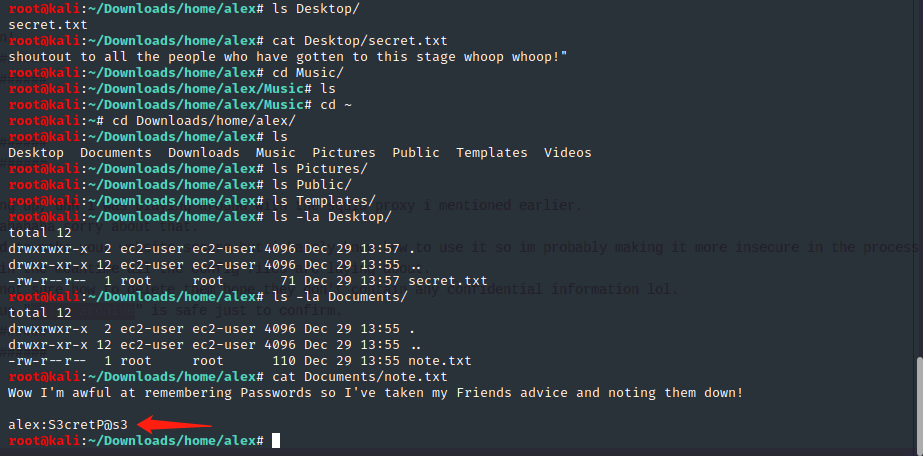
Task: Click the alex:S3cretP@s3 credentials text
Action: pyautogui.click(x=68, y=425)
